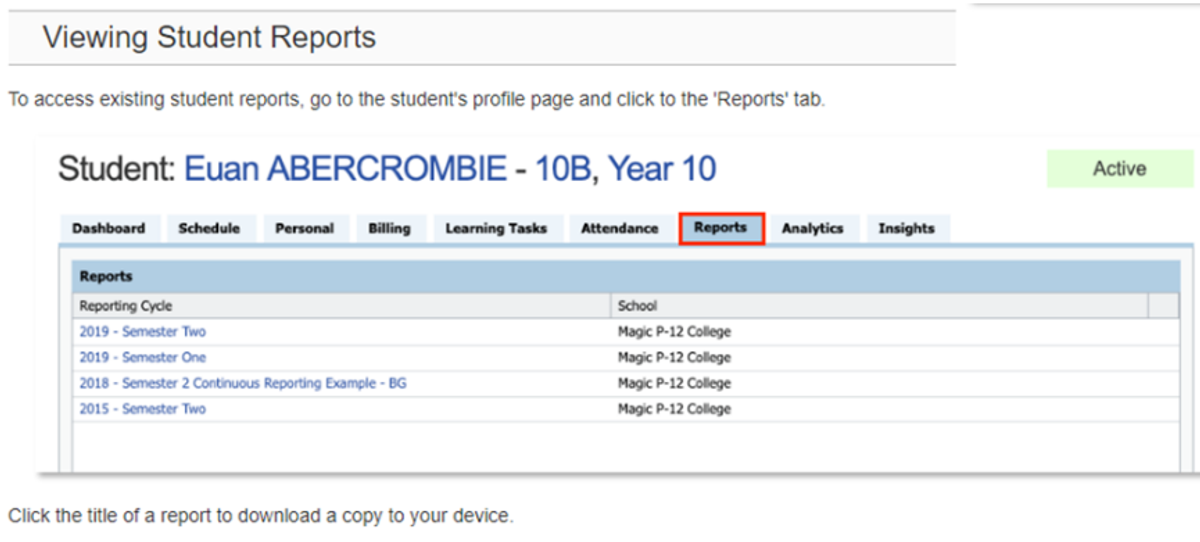Click the Euan ABERCROMBIE student name link
Image resolution: width=1200 pixels, height=542 pixels.
345,169
